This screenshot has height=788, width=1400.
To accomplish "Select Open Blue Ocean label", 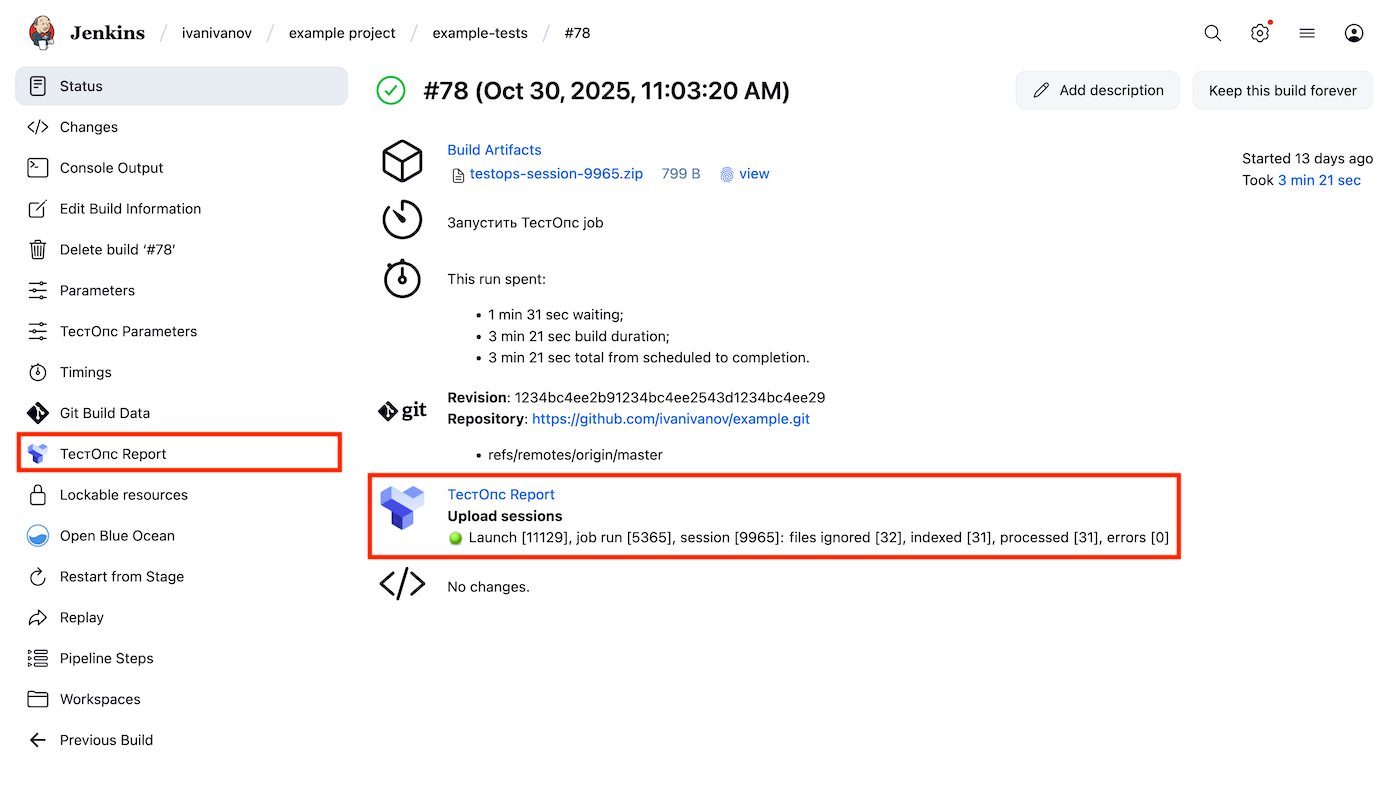I will click(x=117, y=536).
